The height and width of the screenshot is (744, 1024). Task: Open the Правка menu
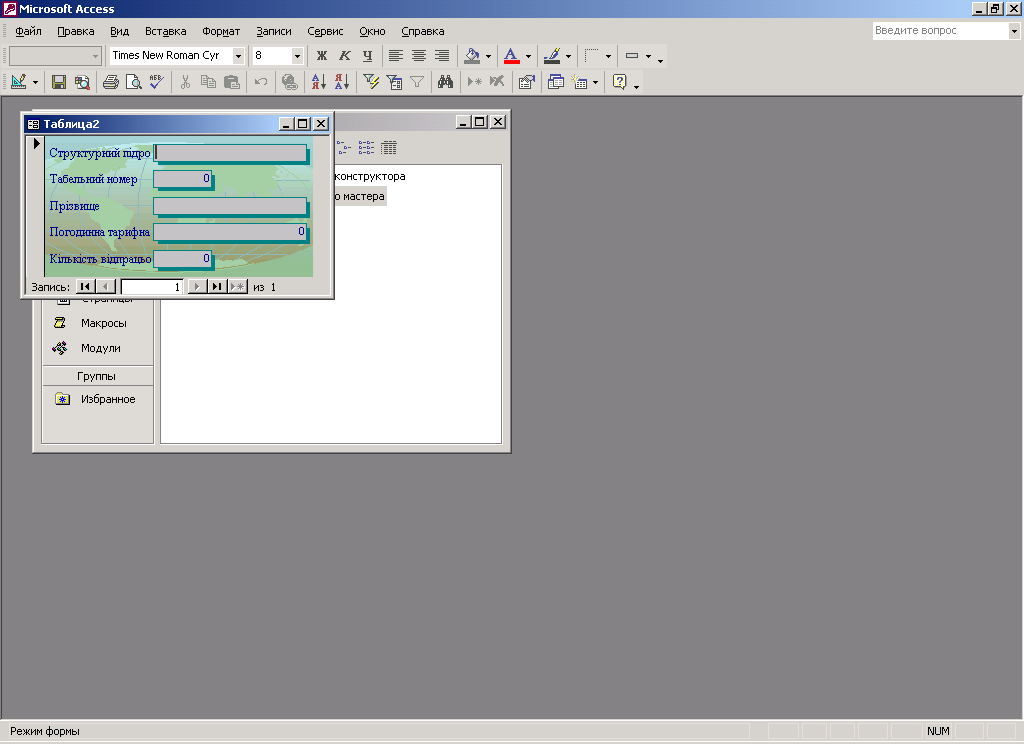tap(76, 31)
